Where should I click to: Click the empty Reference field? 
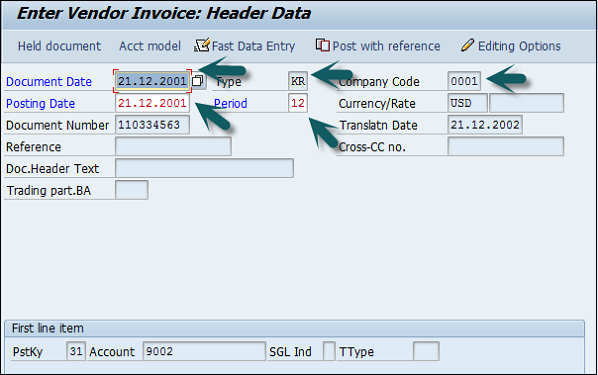(x=173, y=146)
